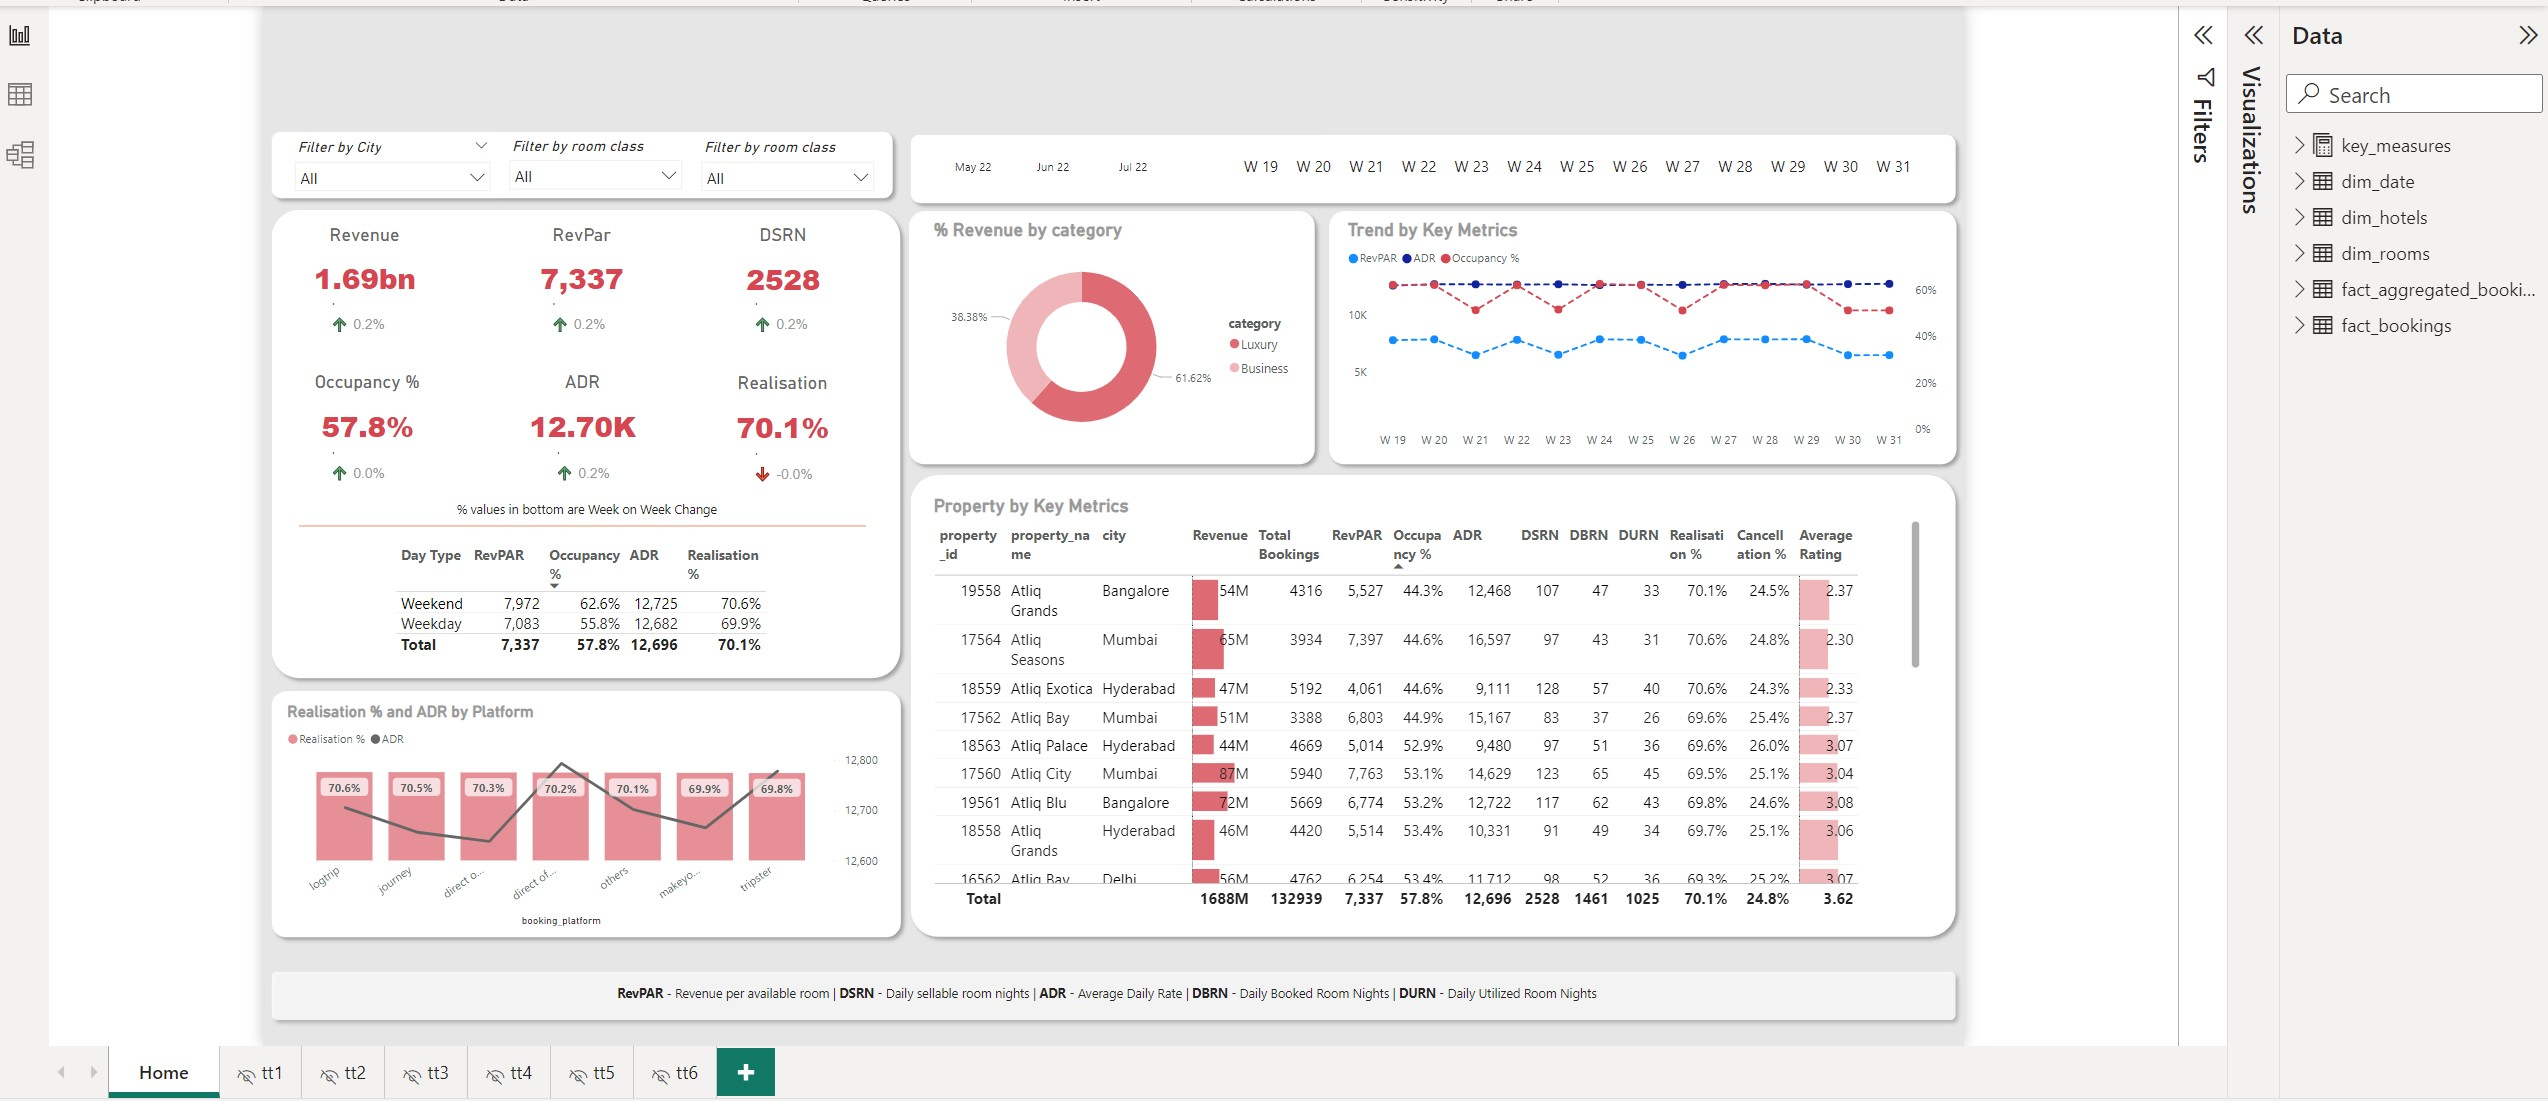Click the calculator icon beside key_measures
Image resolution: width=2548 pixels, height=1101 pixels.
tap(2322, 145)
